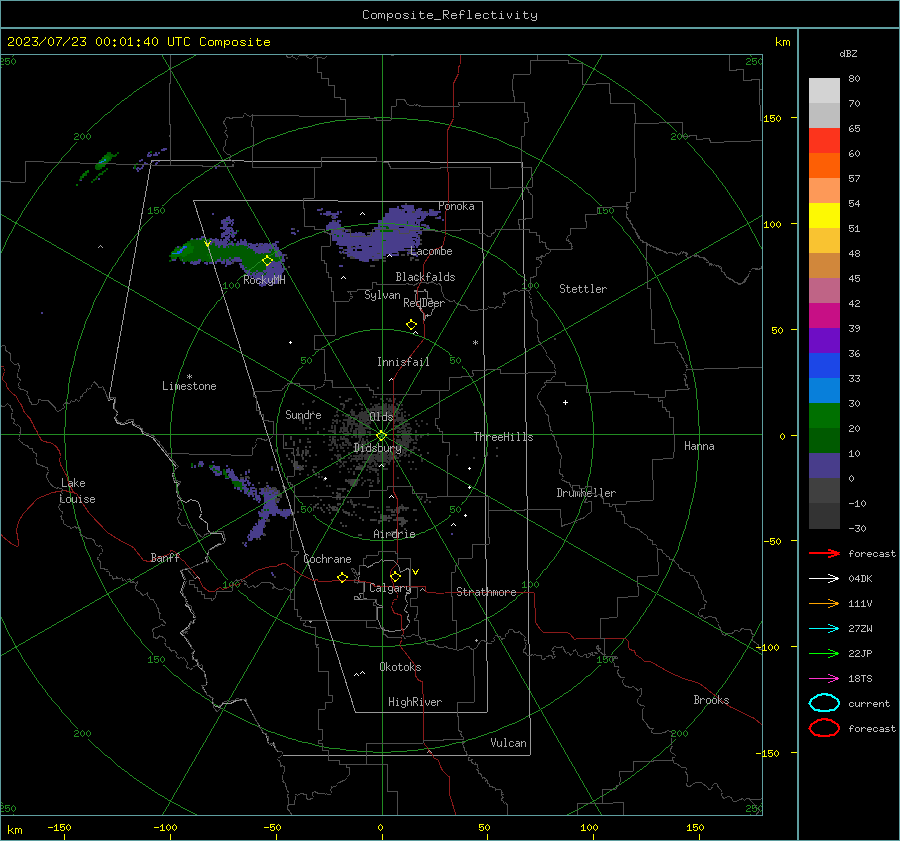Click the green 22JP arrow legend icon

[x=824, y=653]
